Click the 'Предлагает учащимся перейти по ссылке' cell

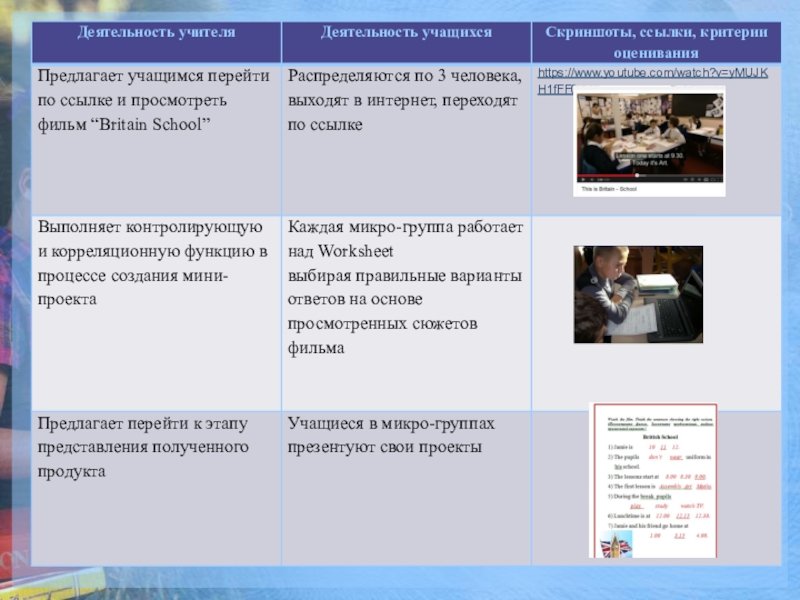(150, 100)
